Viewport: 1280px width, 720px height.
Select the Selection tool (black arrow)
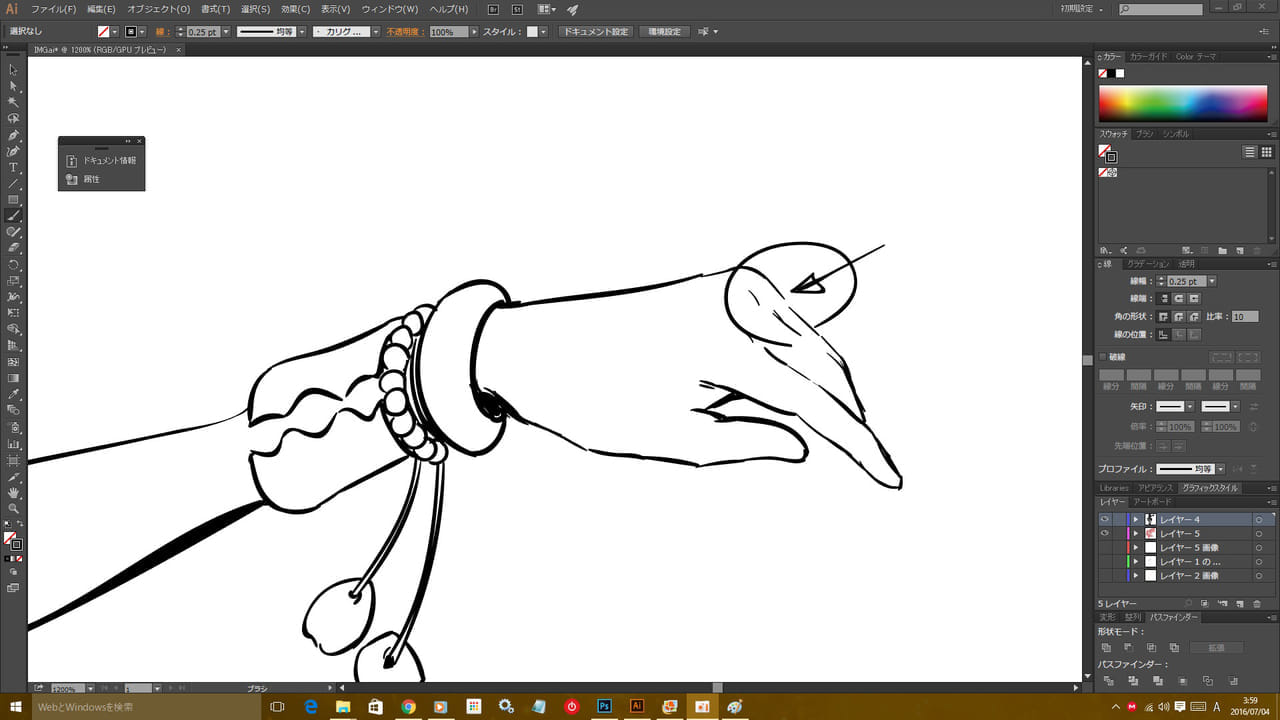pos(13,70)
